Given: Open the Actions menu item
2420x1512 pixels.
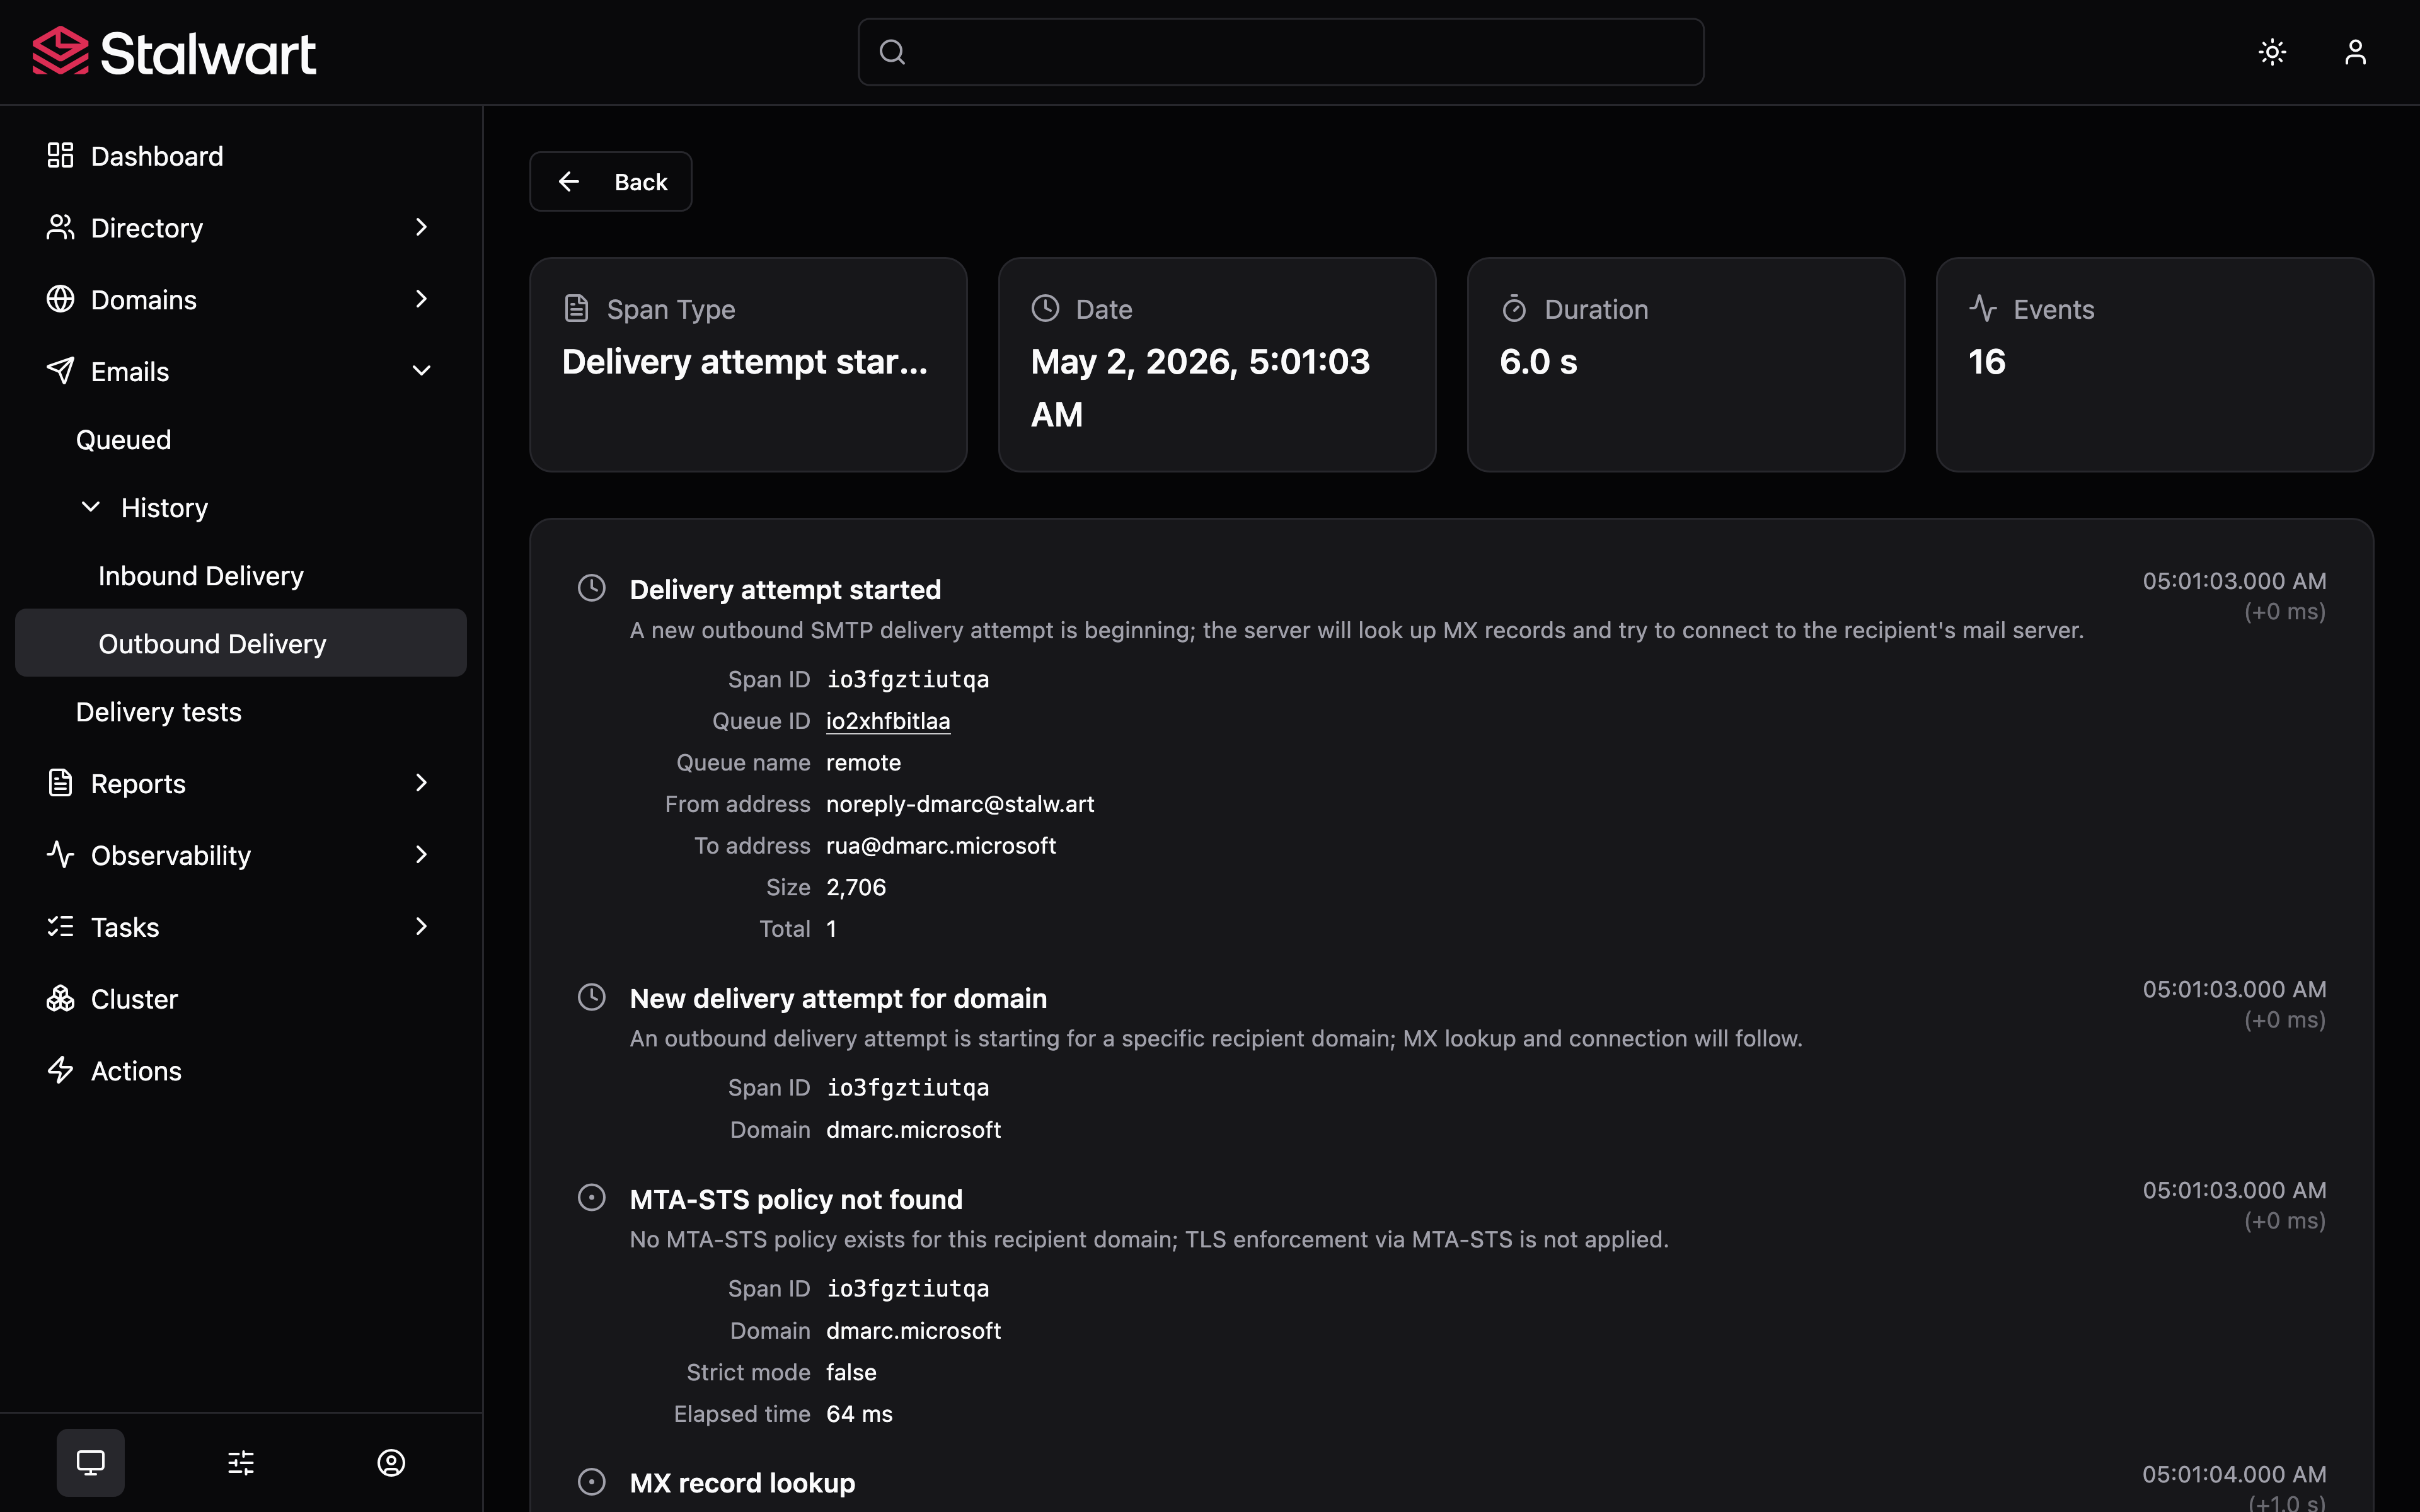Looking at the screenshot, I should click(x=241, y=1071).
